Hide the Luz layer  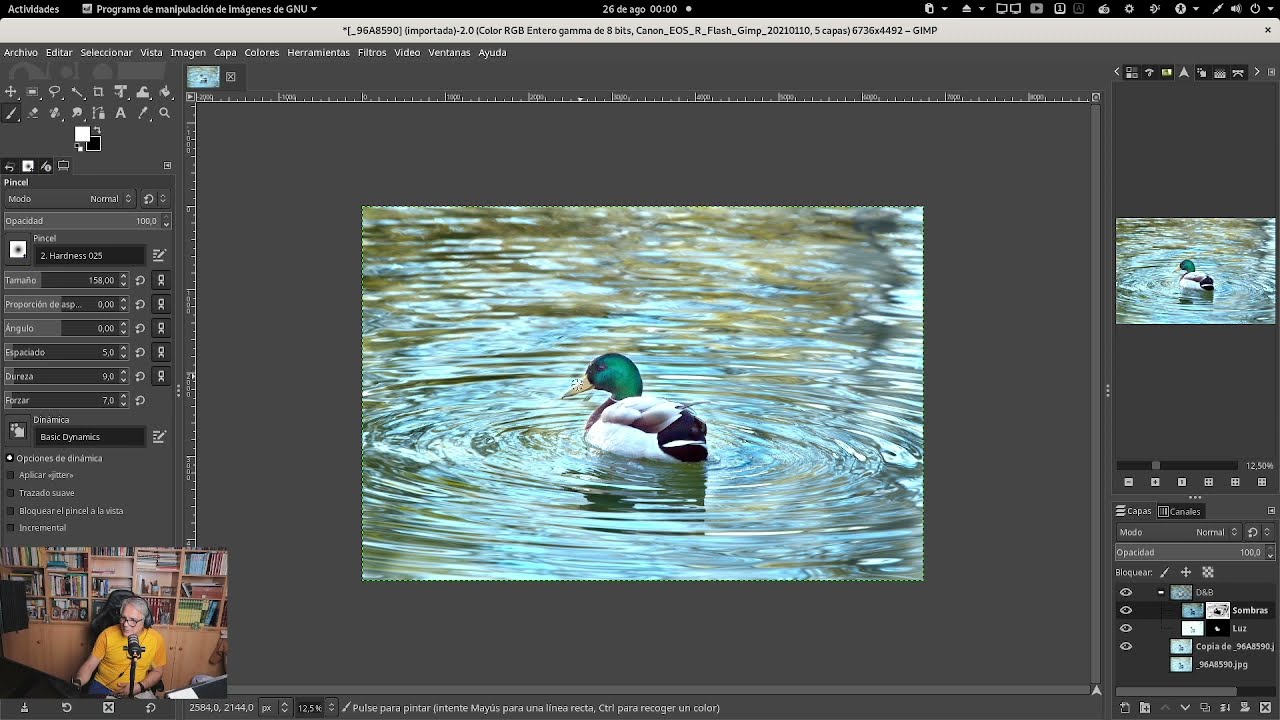1126,628
